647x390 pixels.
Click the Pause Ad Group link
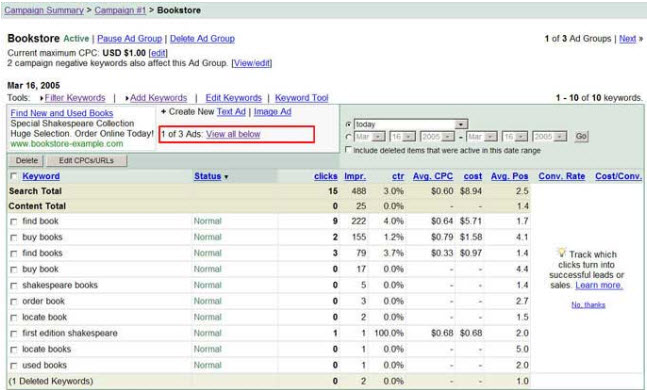pyautogui.click(x=130, y=39)
